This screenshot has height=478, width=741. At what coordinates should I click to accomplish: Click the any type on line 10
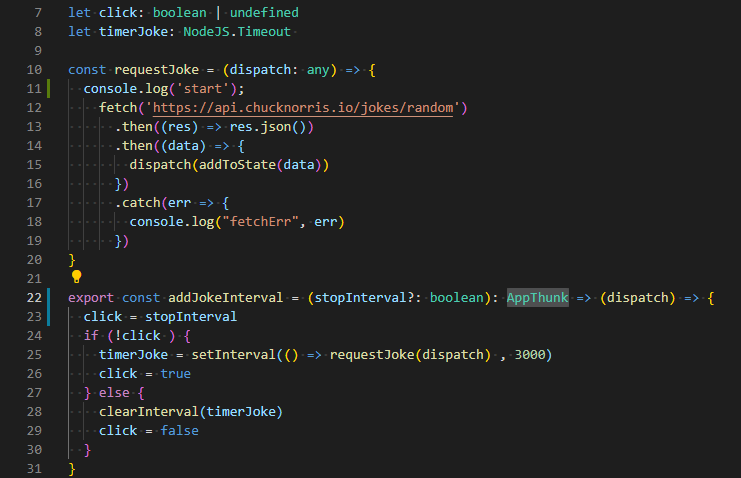click(x=318, y=70)
